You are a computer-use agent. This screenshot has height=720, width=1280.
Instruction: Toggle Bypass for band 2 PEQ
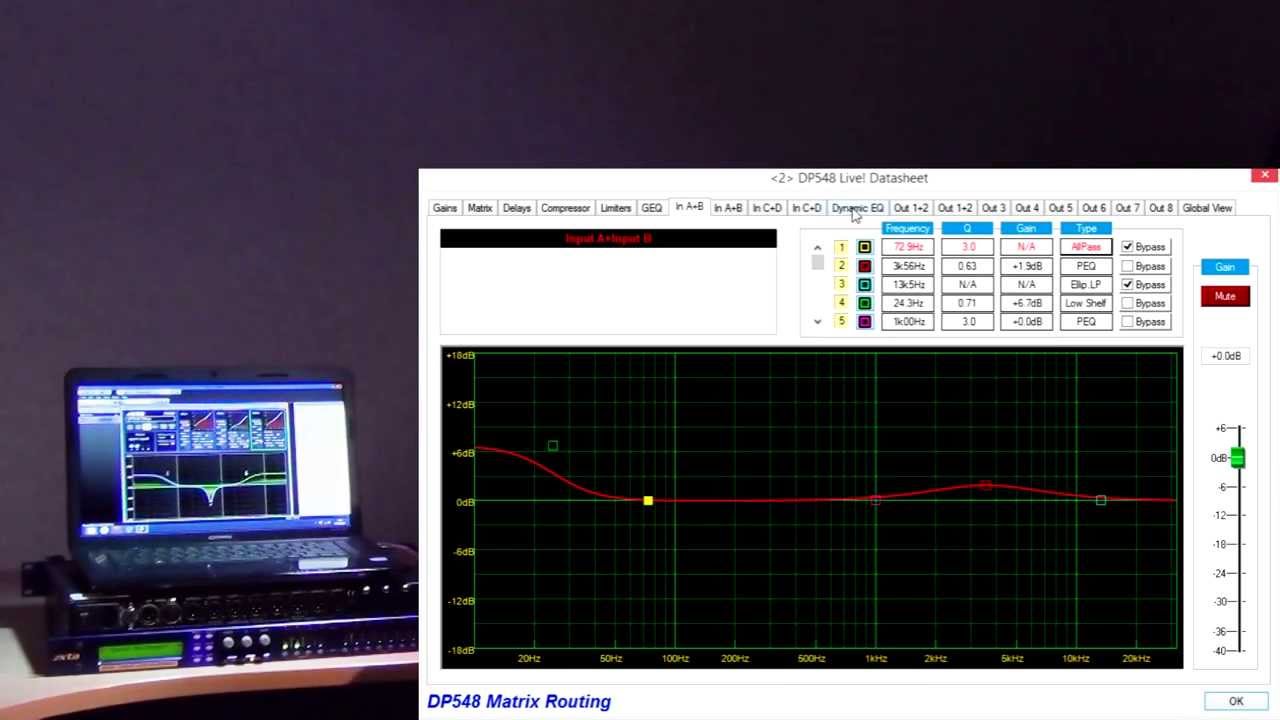click(1128, 266)
